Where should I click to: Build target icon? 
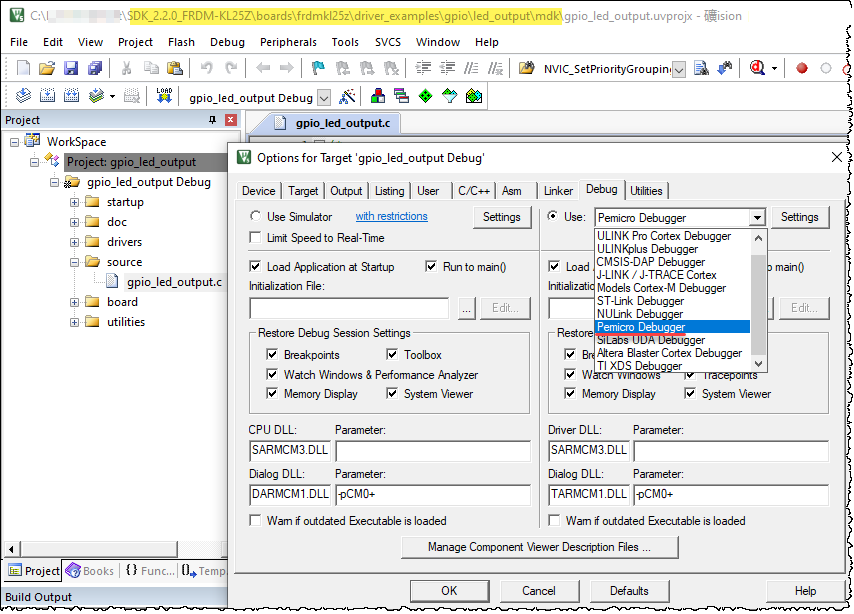(x=47, y=96)
